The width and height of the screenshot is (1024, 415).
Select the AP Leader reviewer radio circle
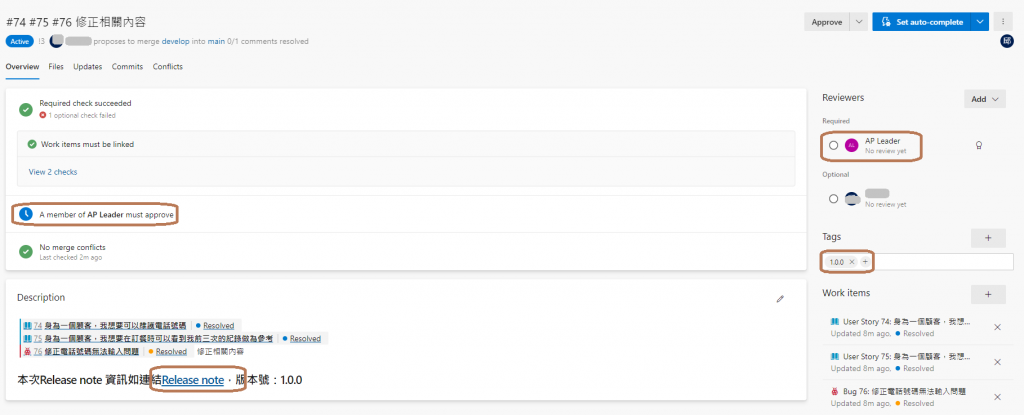point(833,145)
